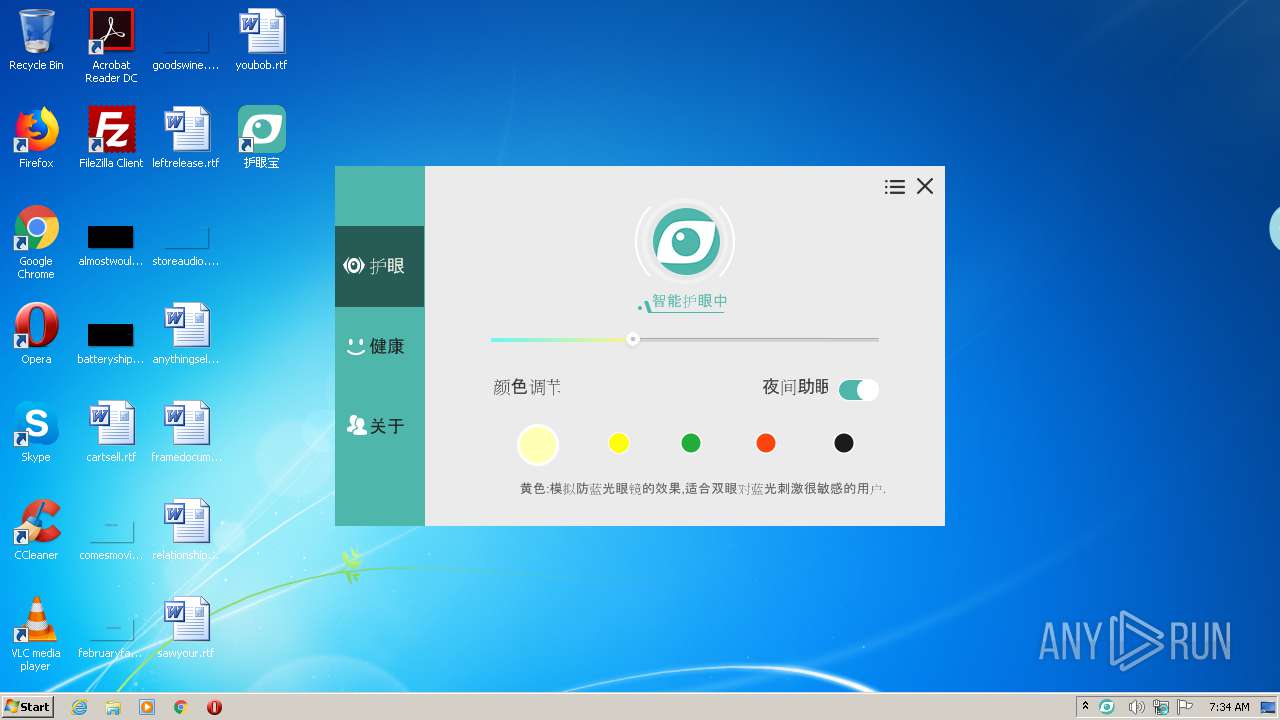The width and height of the screenshot is (1280, 720).
Task: Open the almostwoul... desktop file
Action: (x=111, y=246)
